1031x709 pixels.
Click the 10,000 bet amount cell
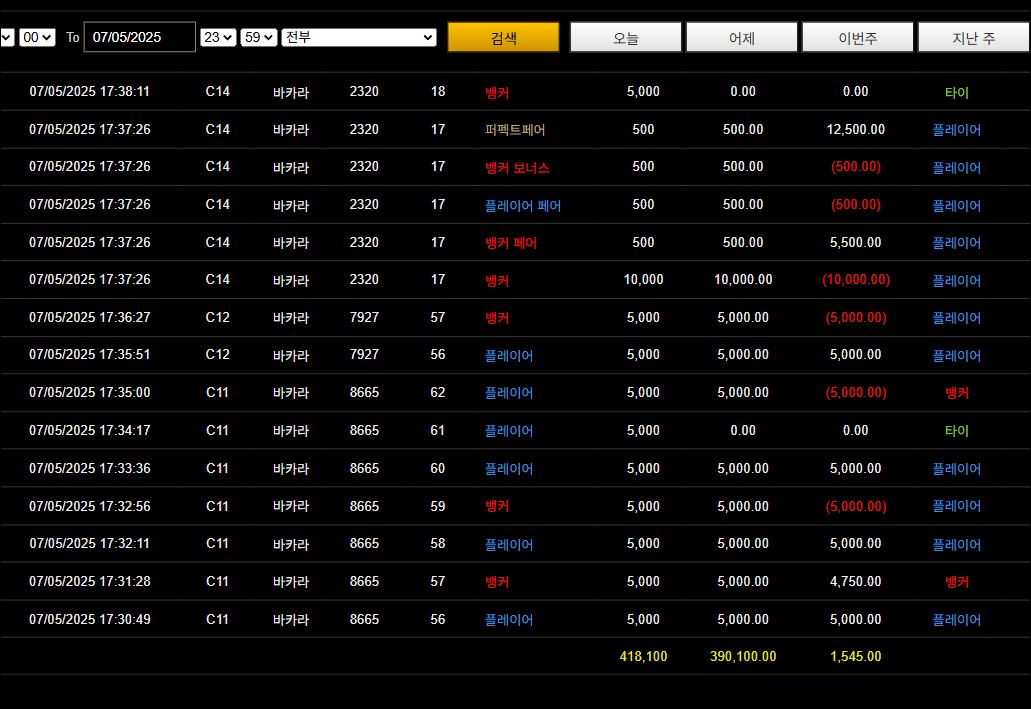[643, 280]
